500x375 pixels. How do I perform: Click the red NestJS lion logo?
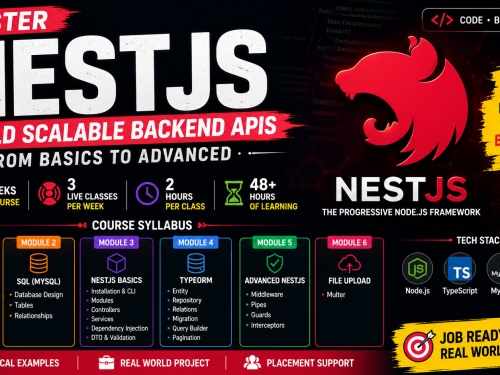click(402, 102)
